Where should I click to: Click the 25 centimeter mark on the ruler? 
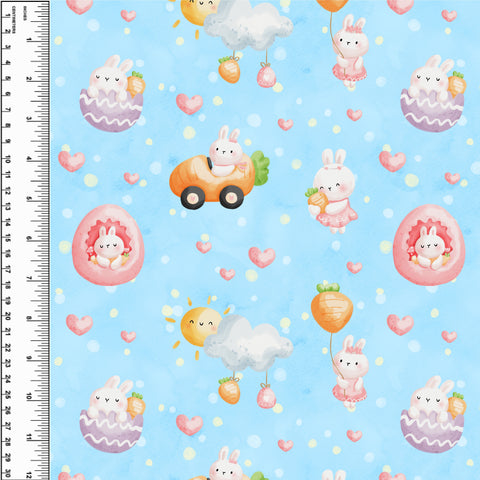click(7, 395)
